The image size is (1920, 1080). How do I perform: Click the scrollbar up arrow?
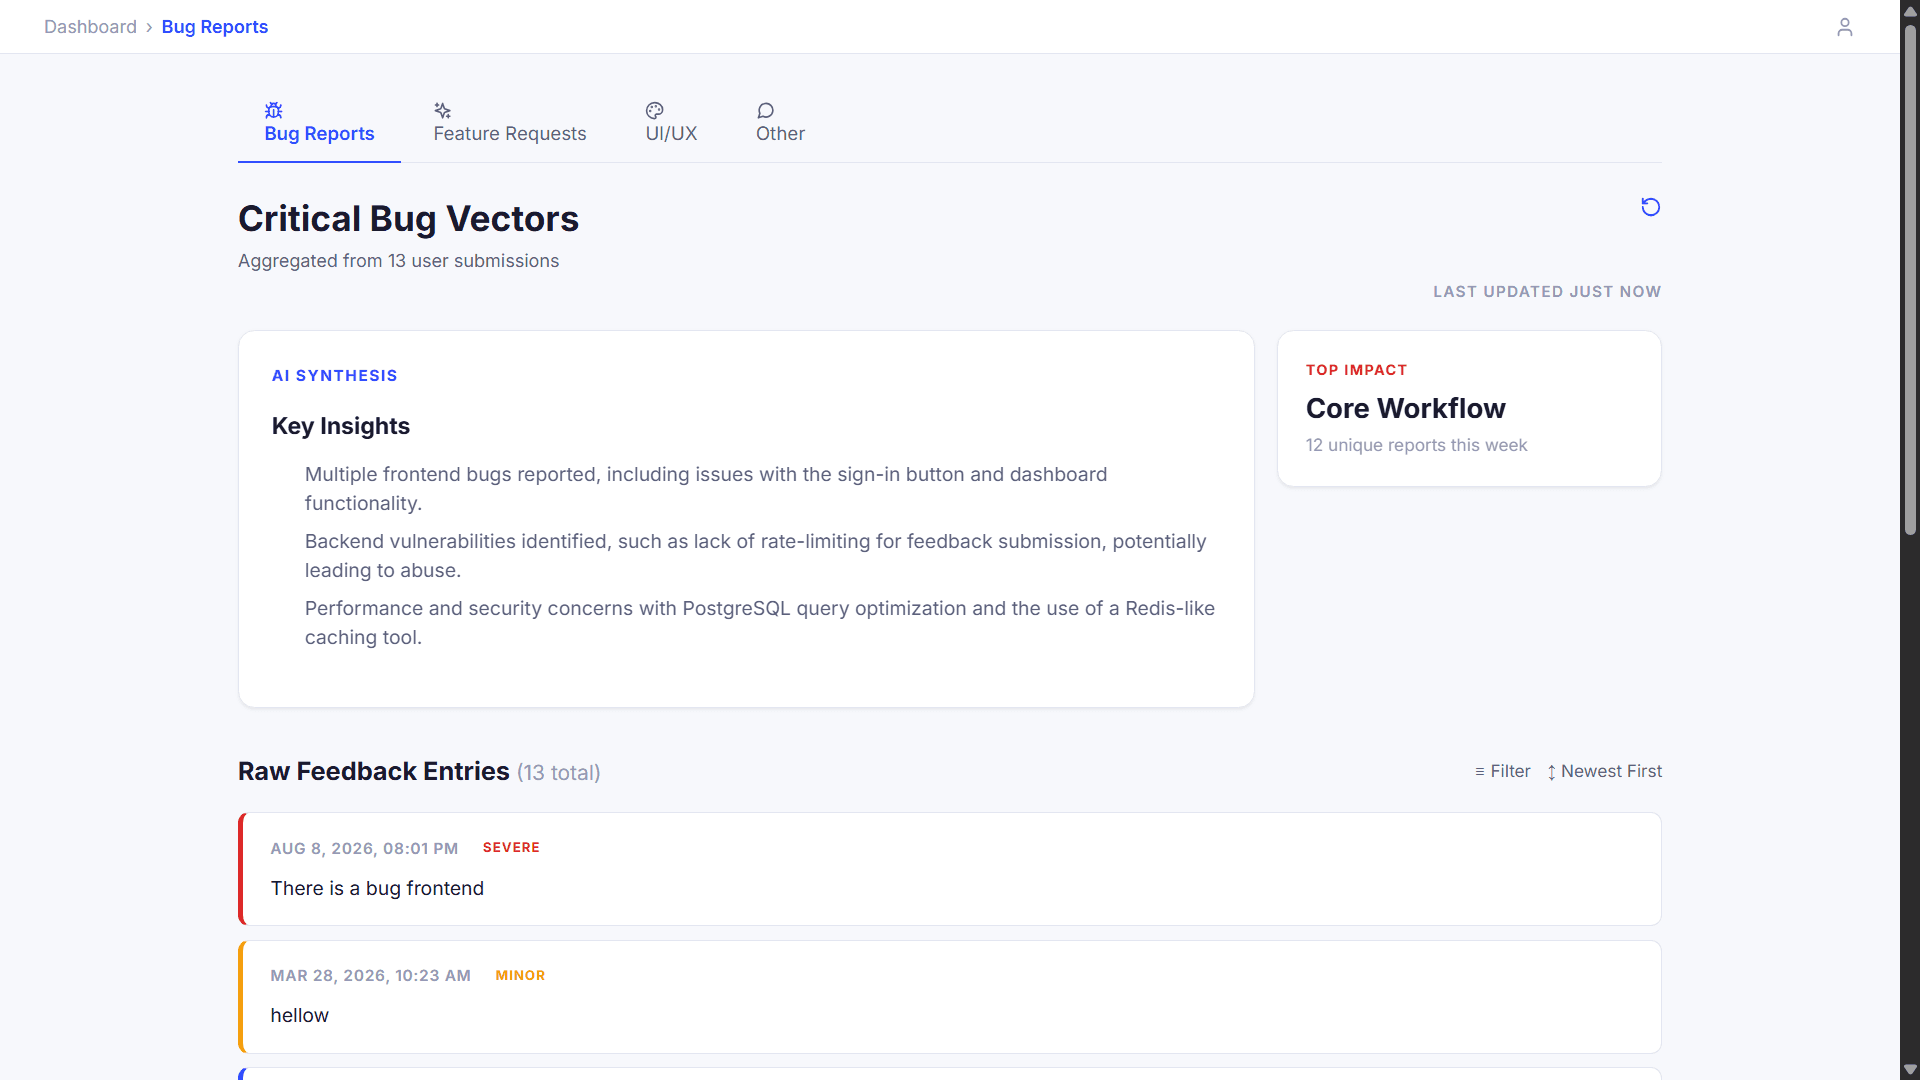pos(1910,10)
